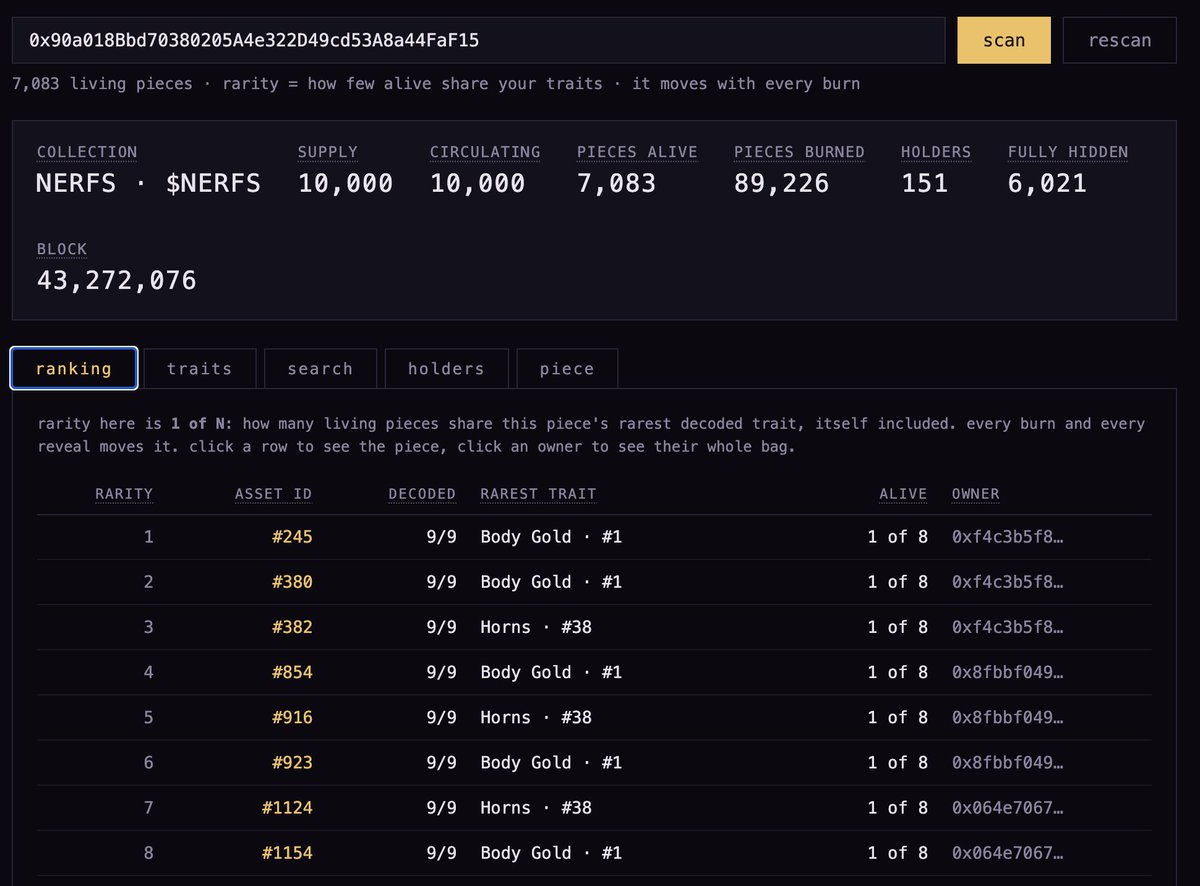Click the pieces burned value 89,226

pos(782,183)
